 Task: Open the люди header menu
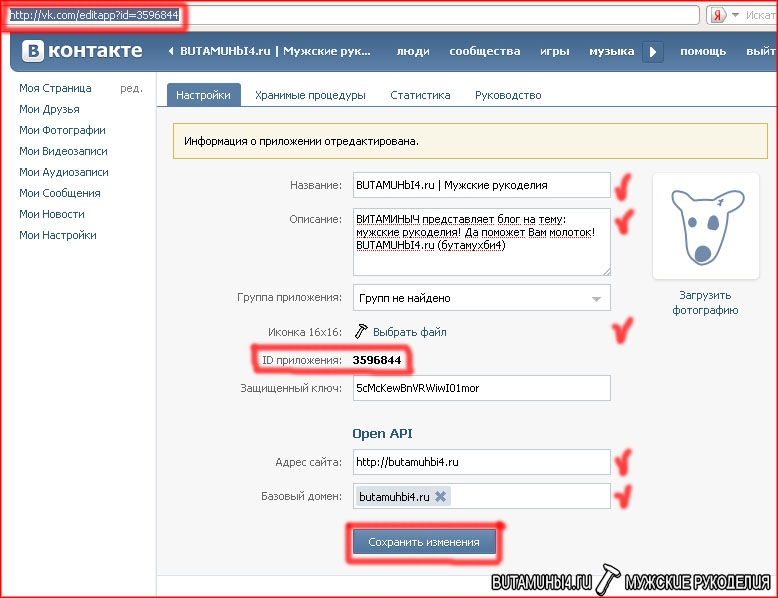413,51
